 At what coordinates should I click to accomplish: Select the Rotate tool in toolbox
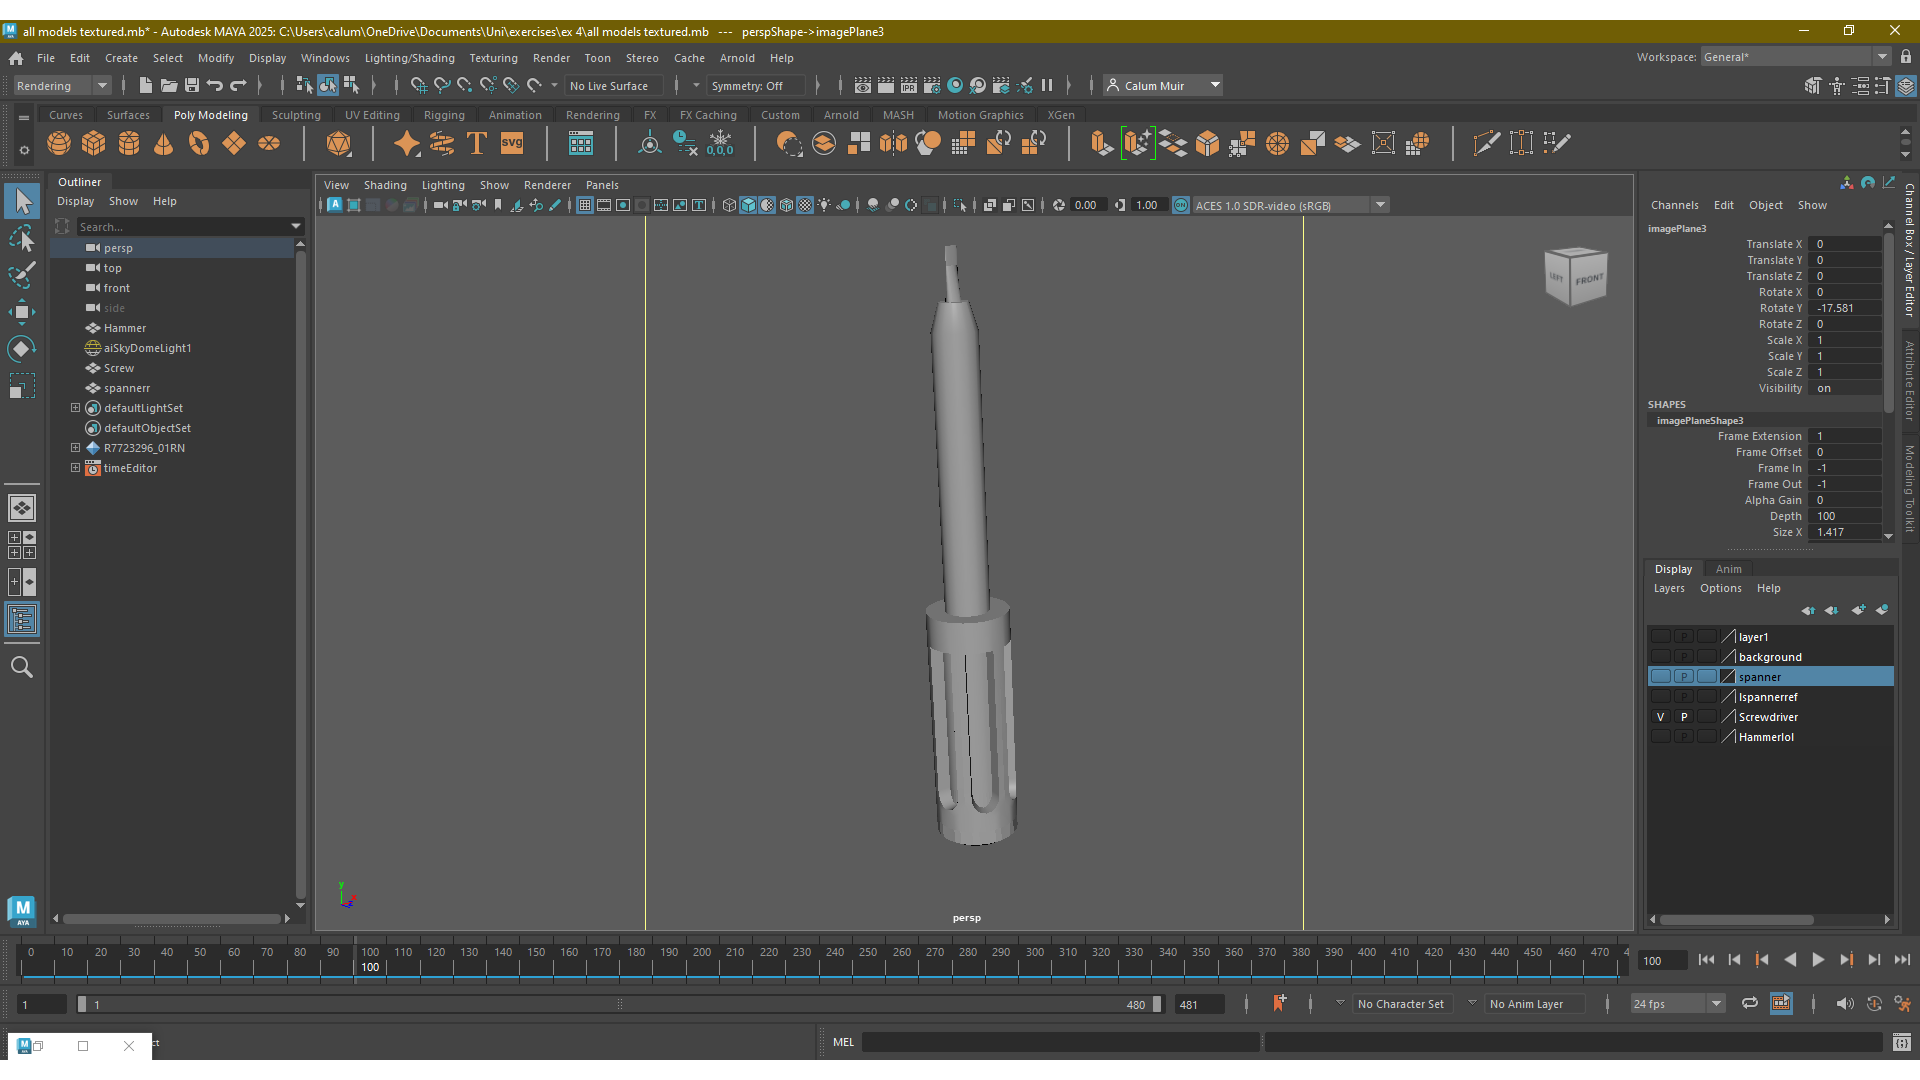21,348
